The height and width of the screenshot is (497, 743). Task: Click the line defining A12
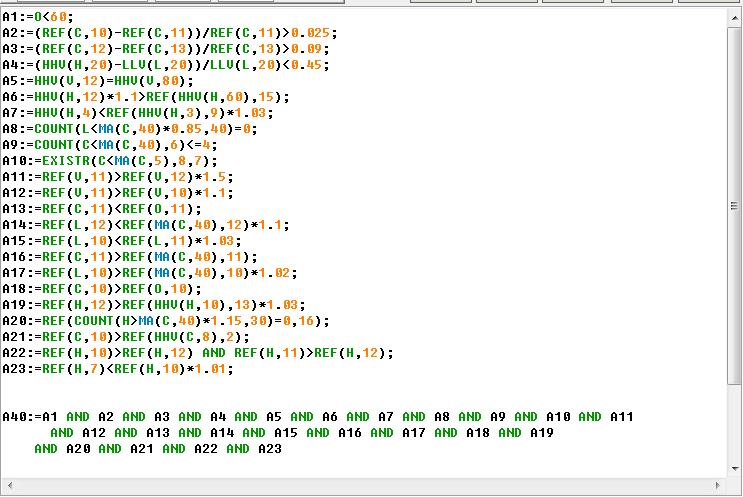[118, 193]
